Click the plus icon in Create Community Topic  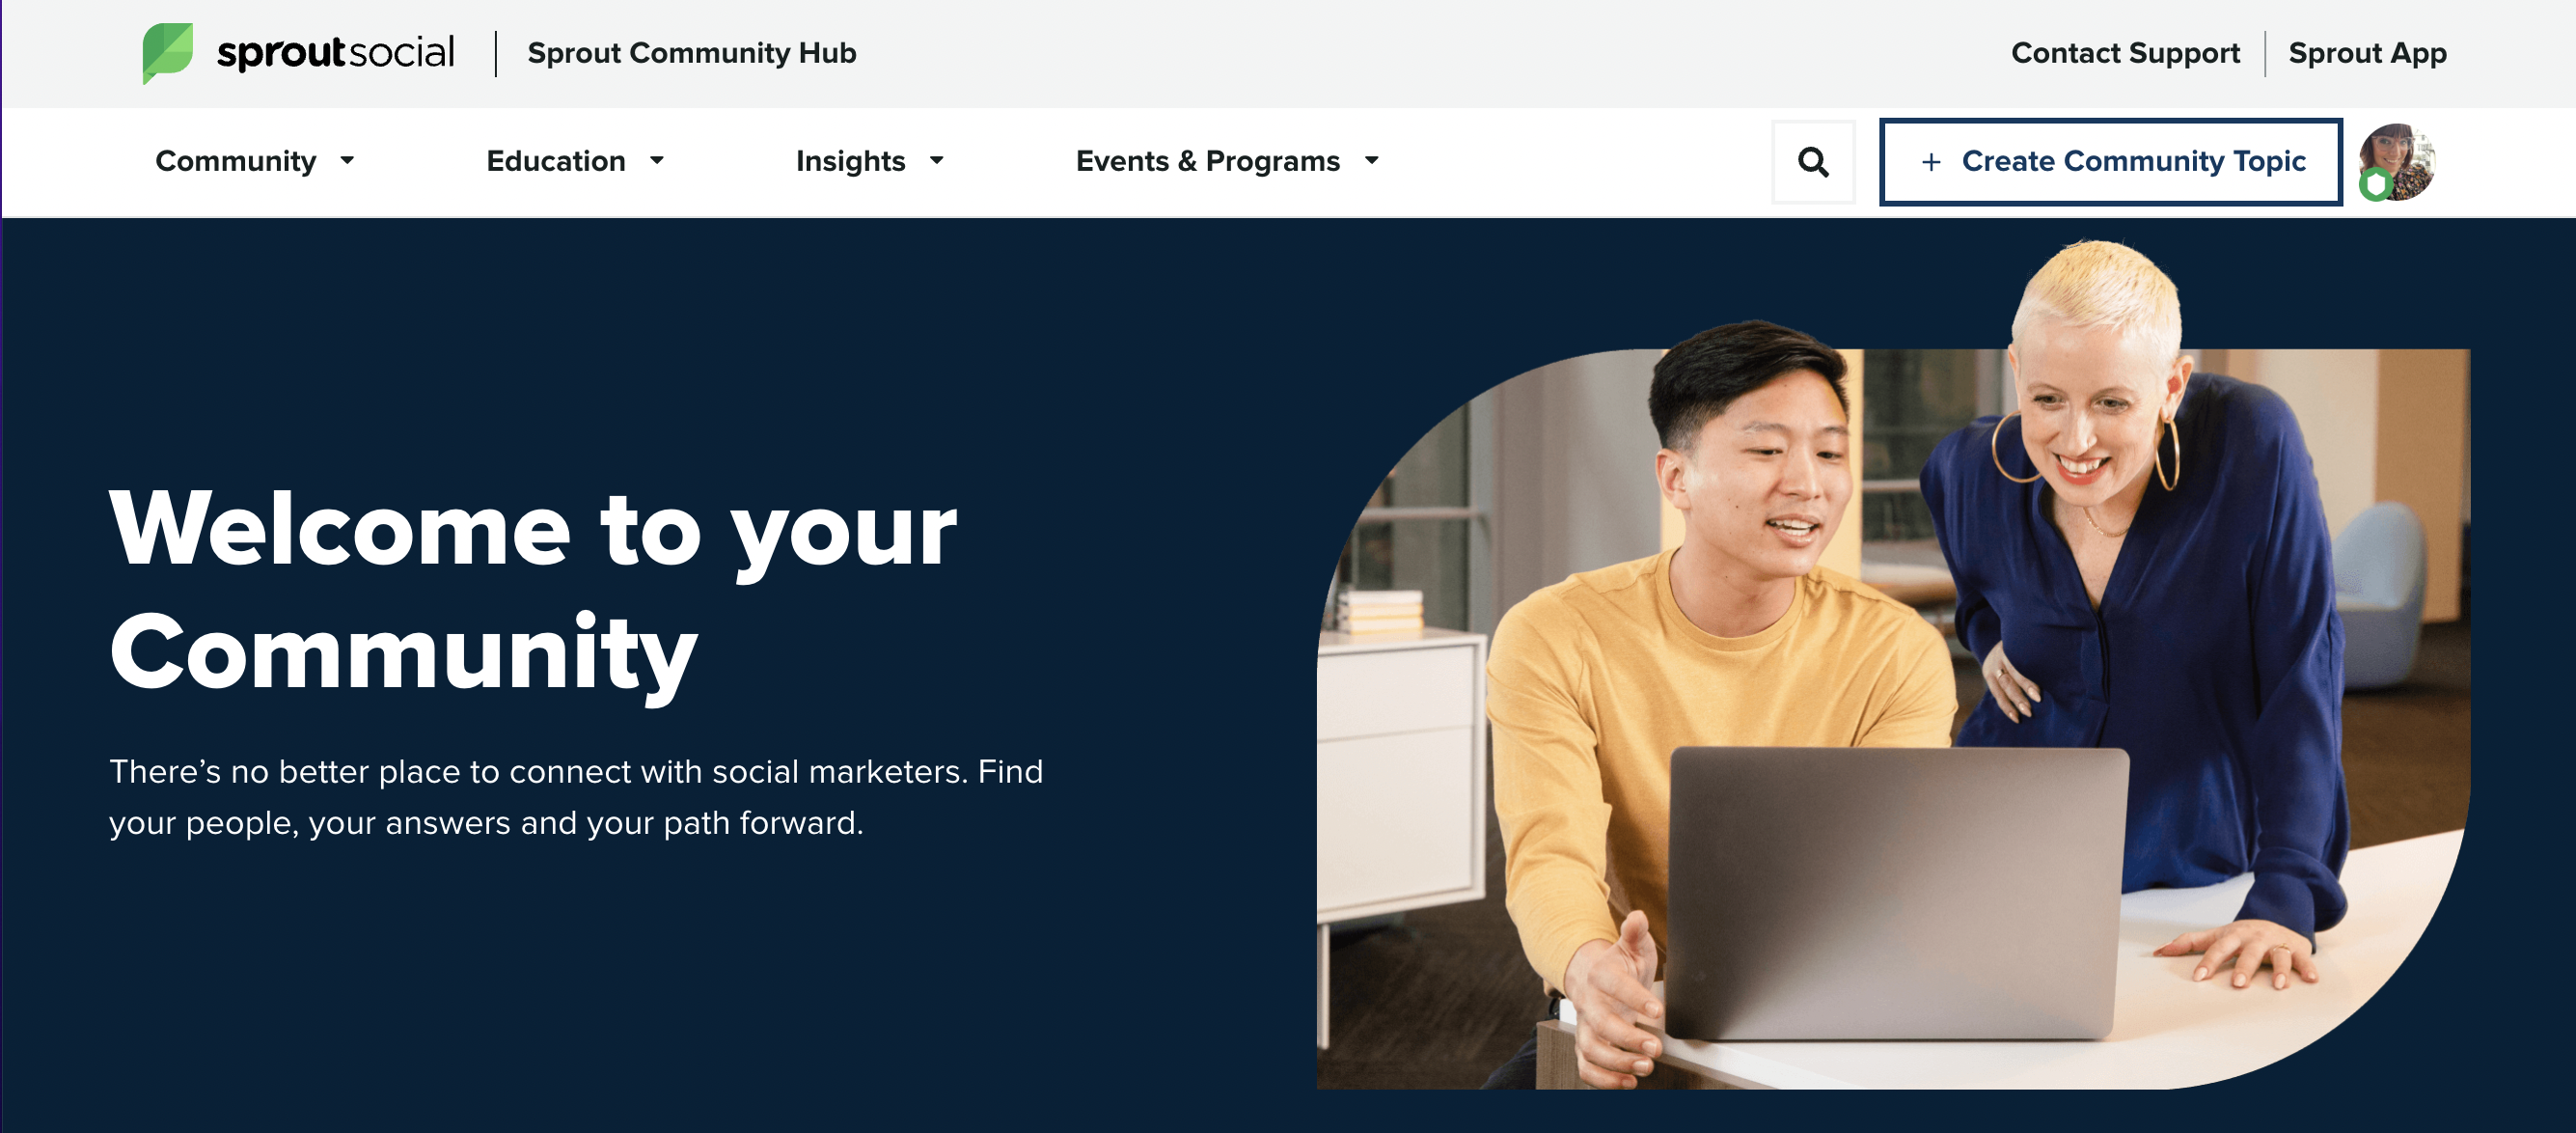[x=1931, y=162]
